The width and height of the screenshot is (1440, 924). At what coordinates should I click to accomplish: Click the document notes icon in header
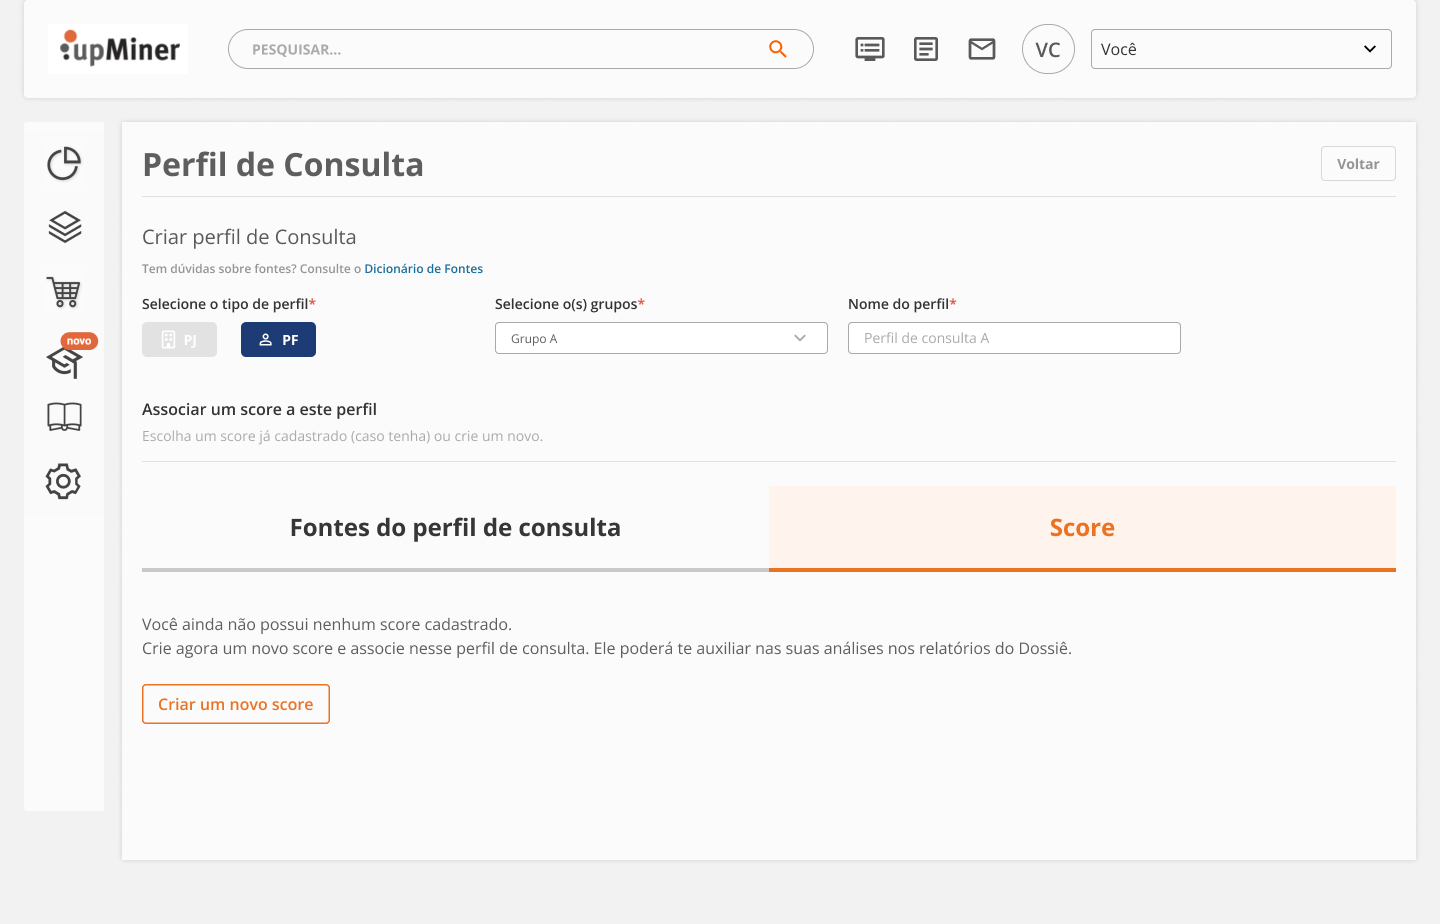(926, 49)
